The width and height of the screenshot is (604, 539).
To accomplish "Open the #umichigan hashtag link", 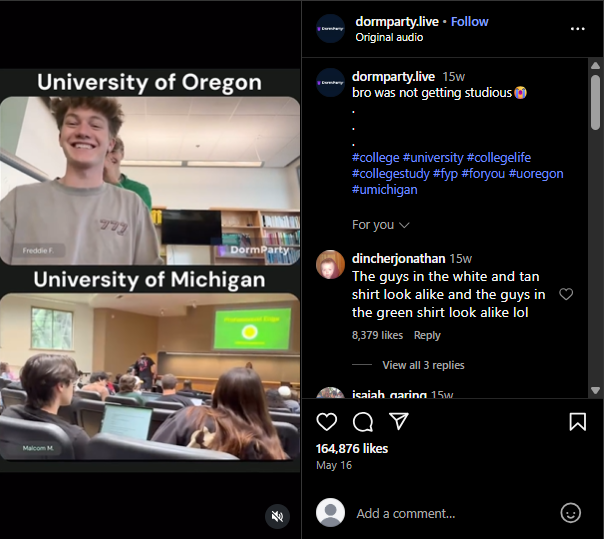I will (x=385, y=190).
